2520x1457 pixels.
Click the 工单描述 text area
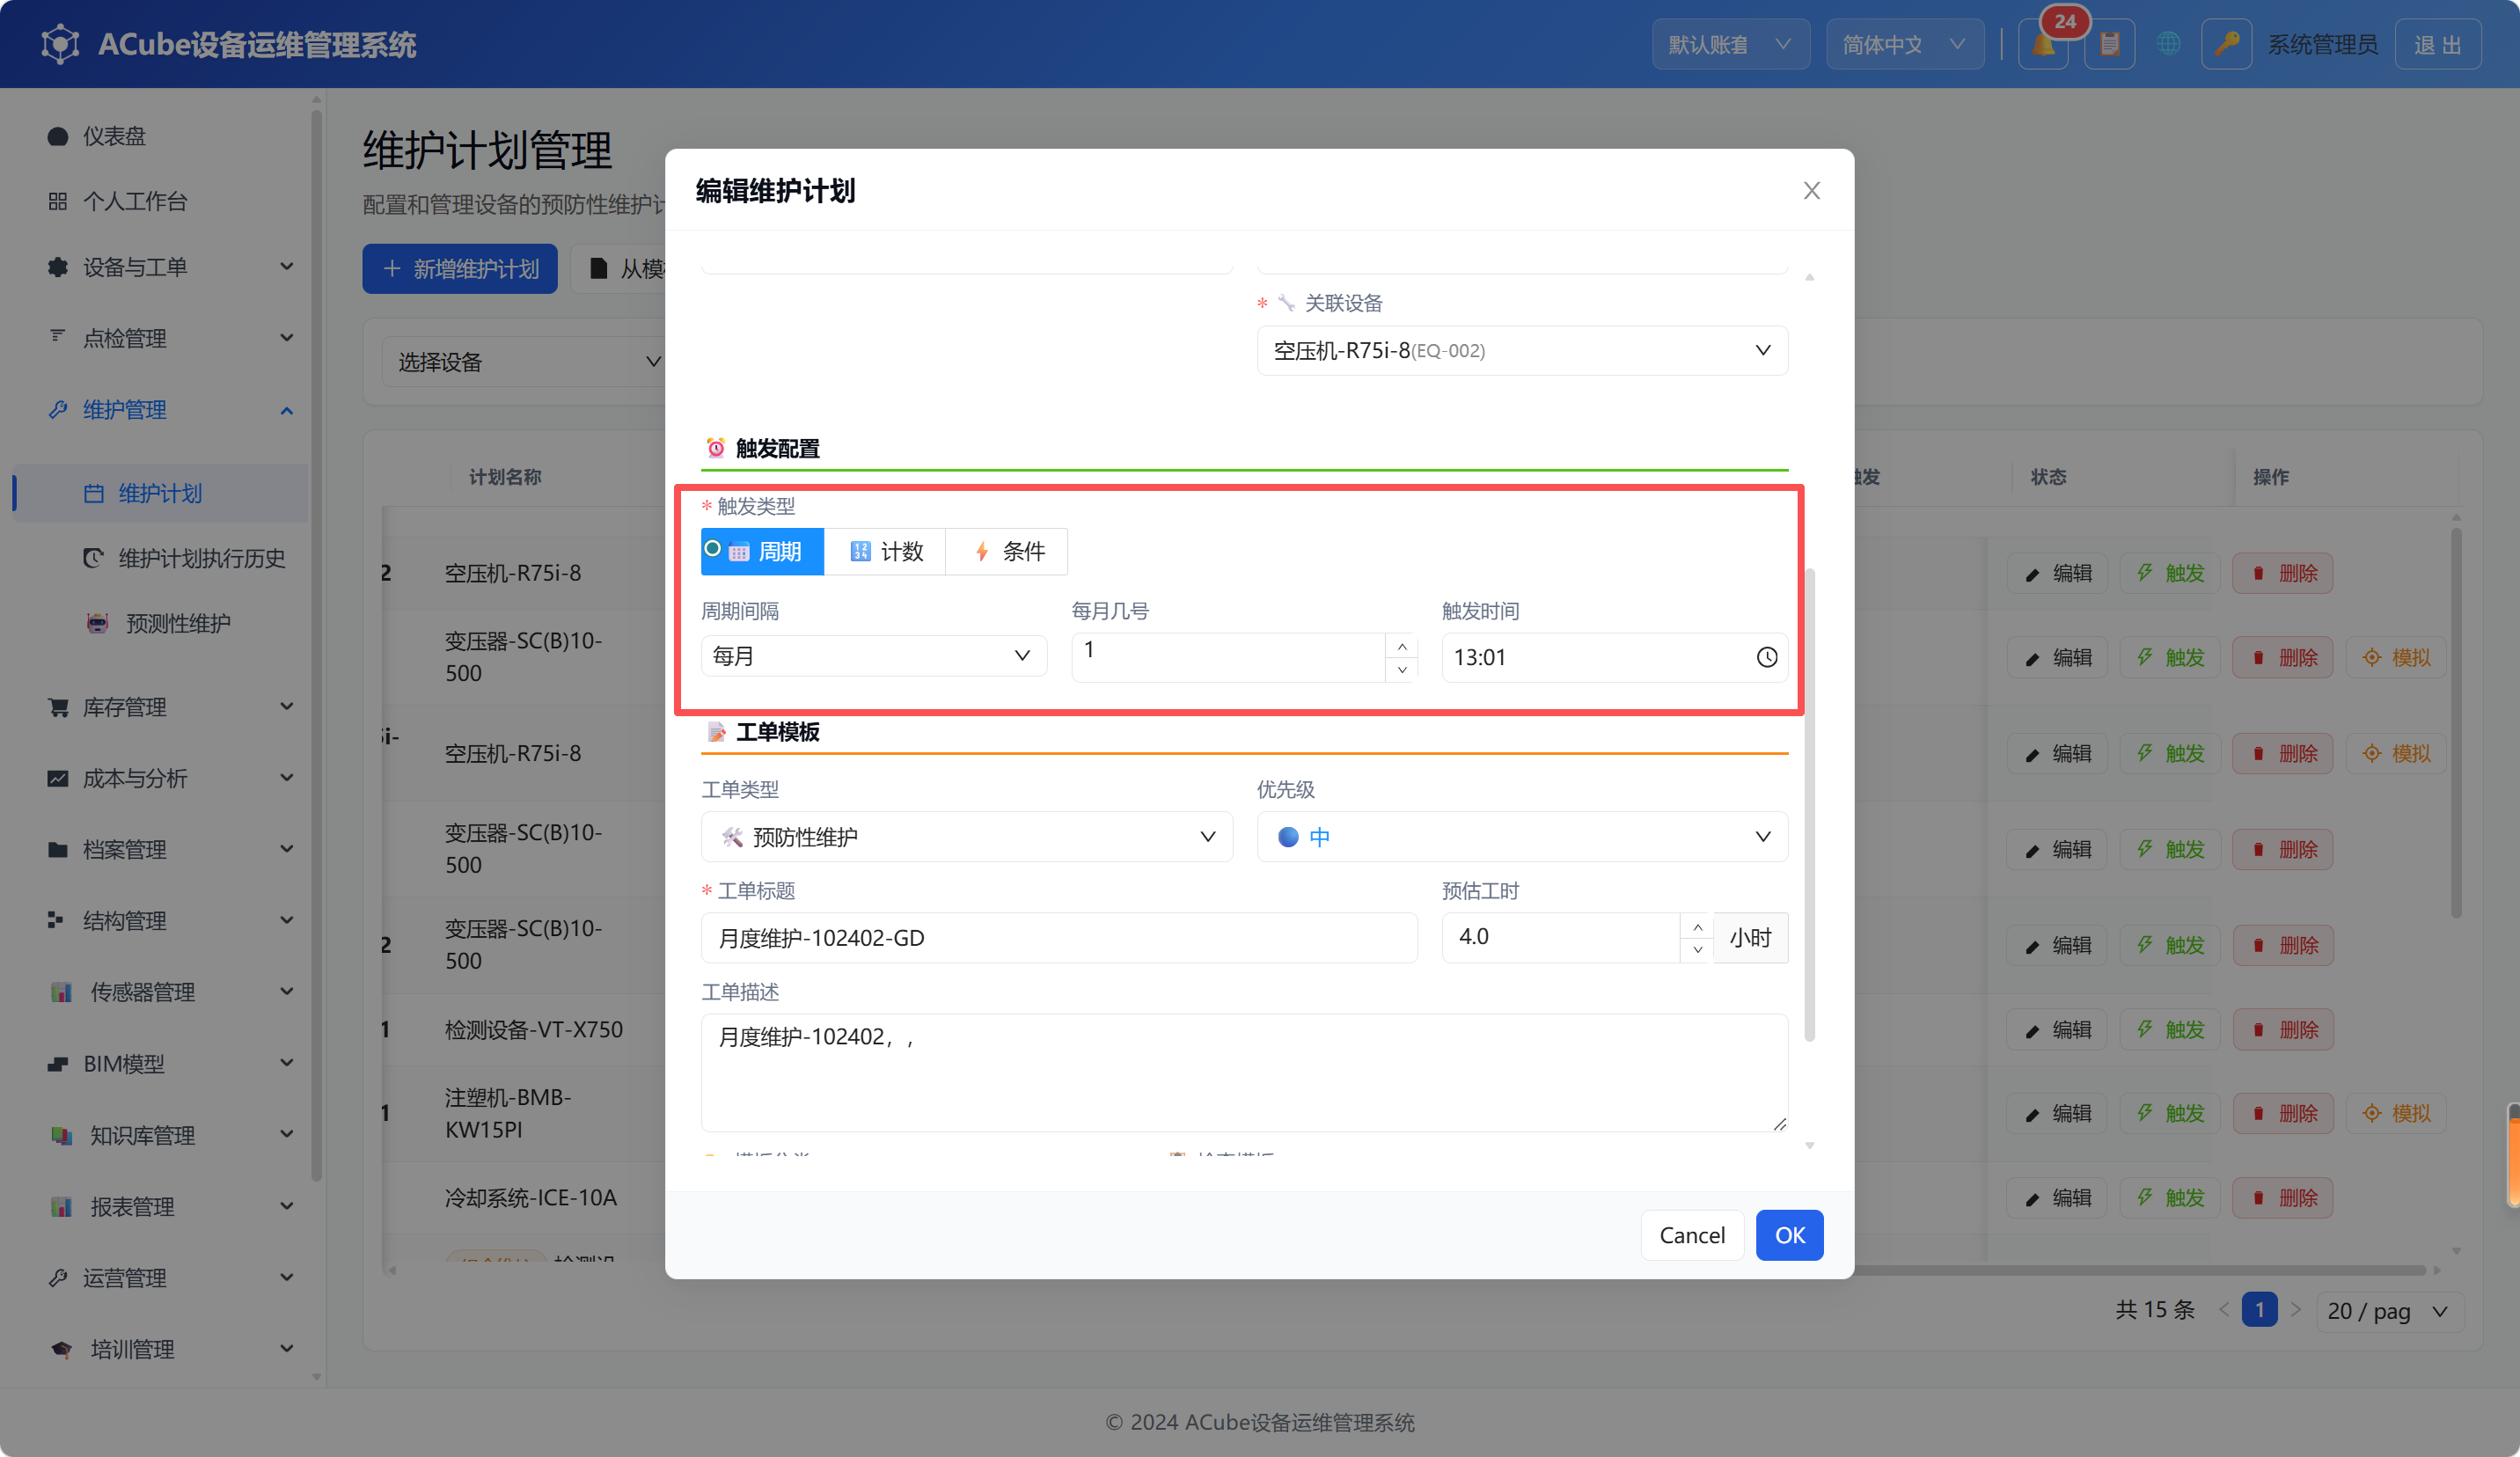[x=1244, y=1072]
